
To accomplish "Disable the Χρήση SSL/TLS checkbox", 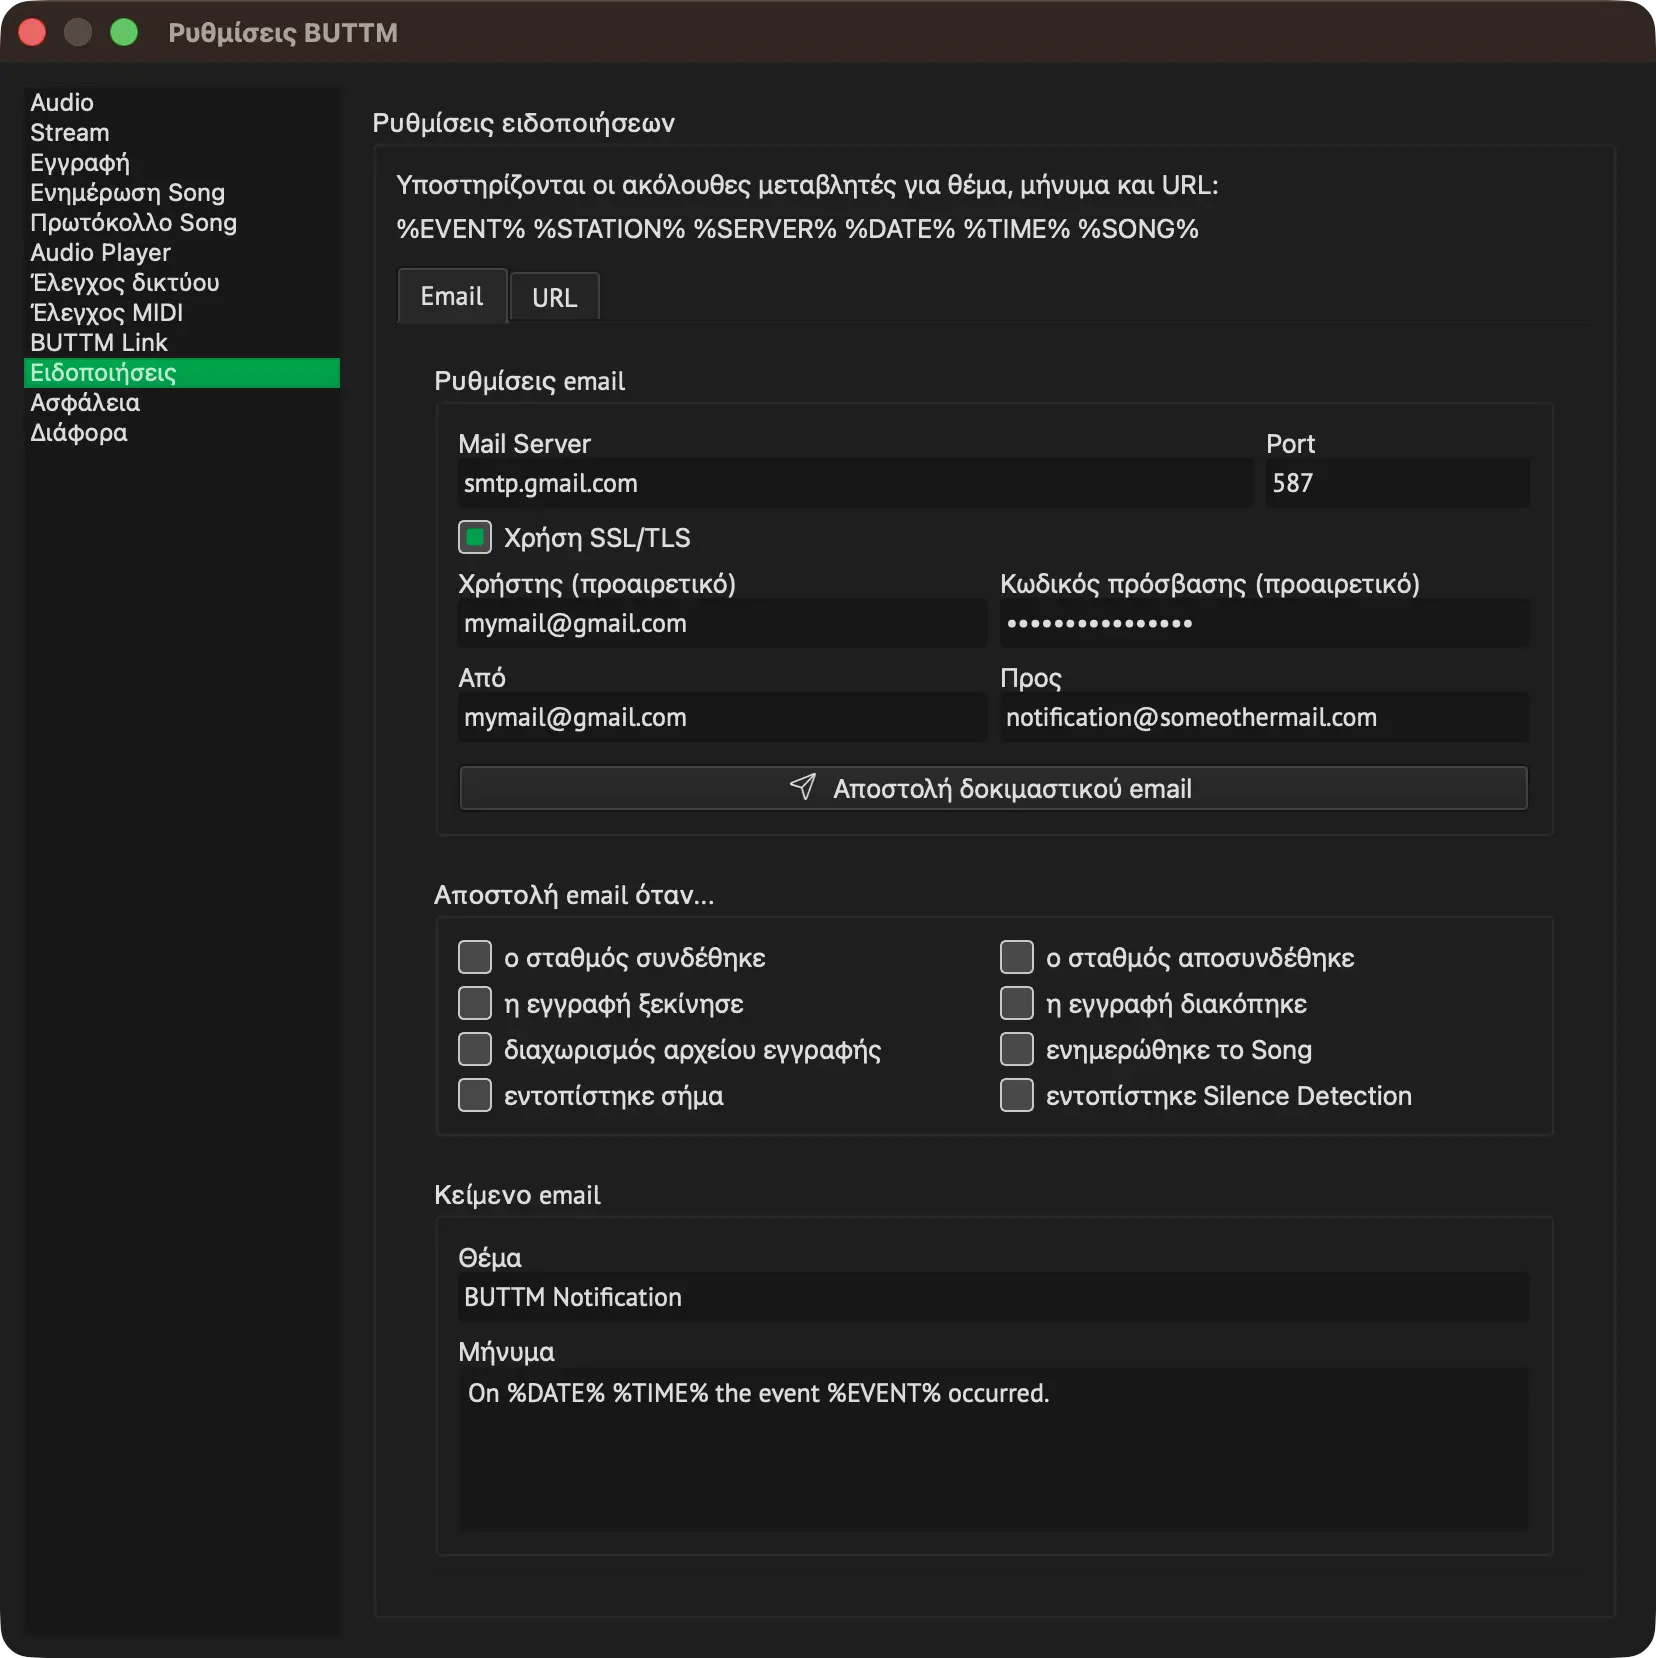I will (x=475, y=538).
